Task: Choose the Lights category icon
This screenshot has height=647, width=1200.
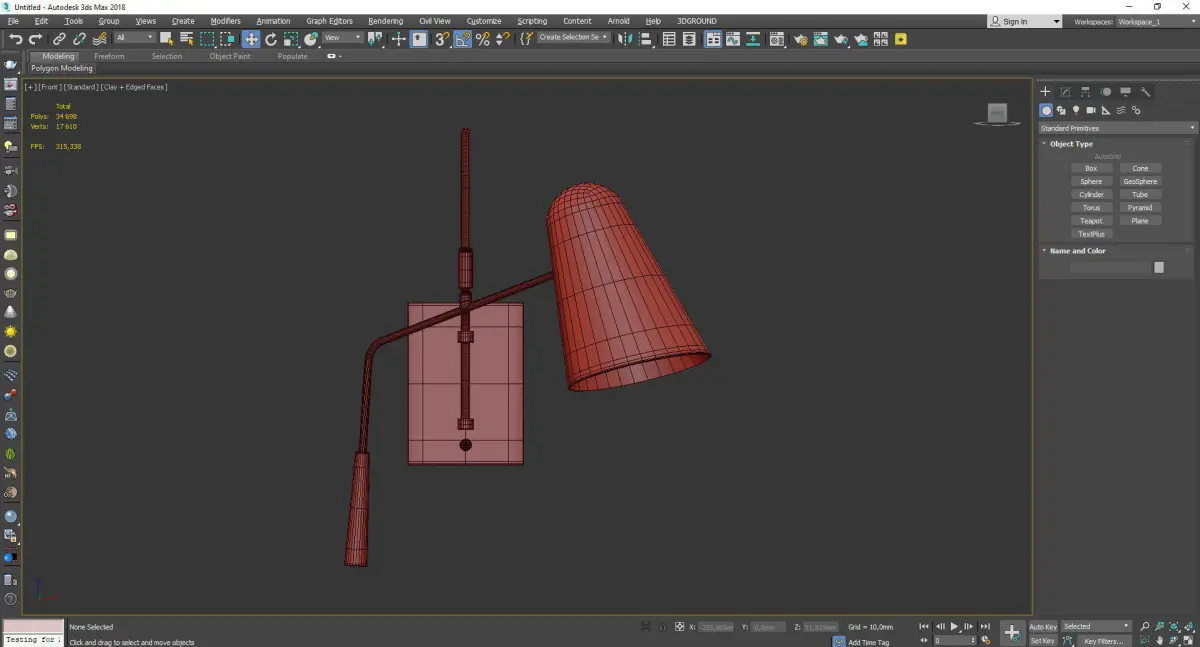Action: pyautogui.click(x=1076, y=110)
